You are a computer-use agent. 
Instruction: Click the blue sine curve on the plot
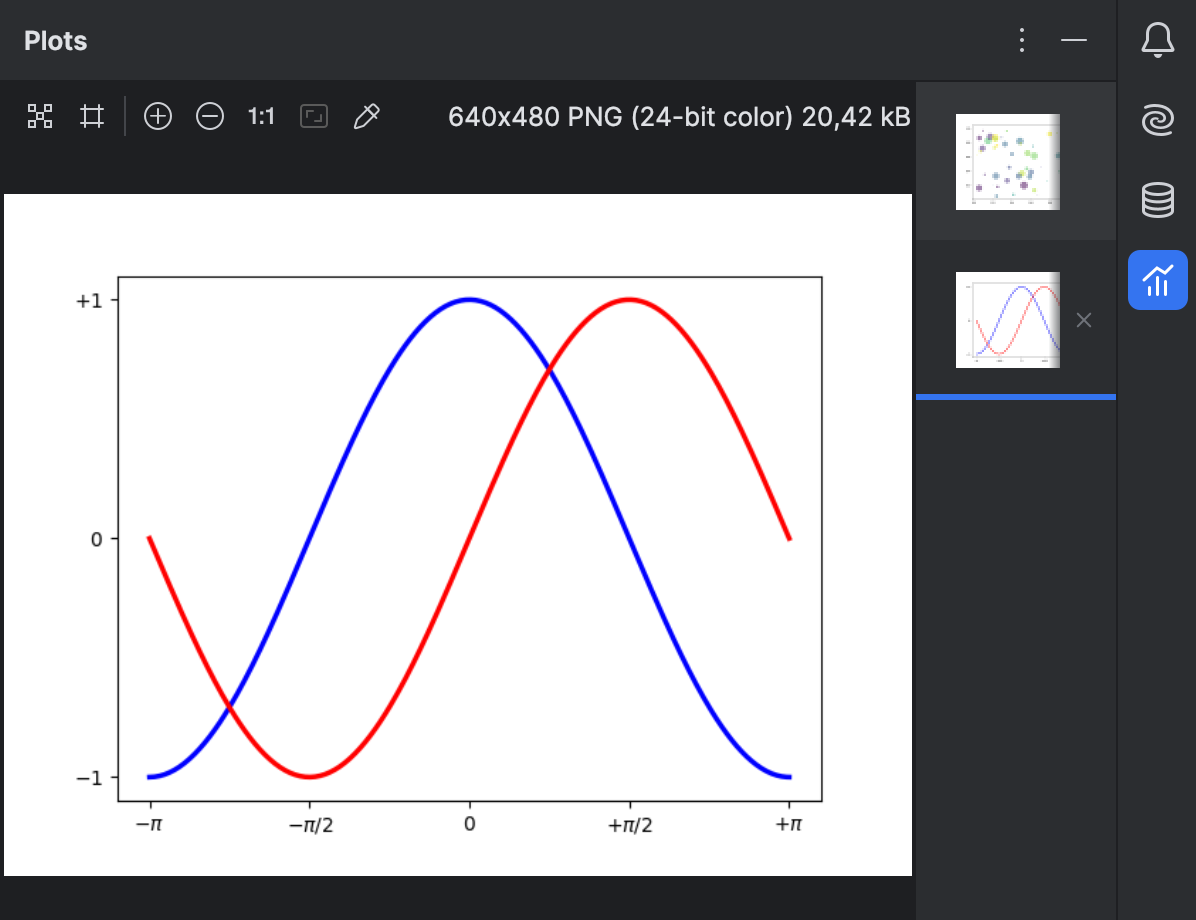pyautogui.click(x=470, y=300)
